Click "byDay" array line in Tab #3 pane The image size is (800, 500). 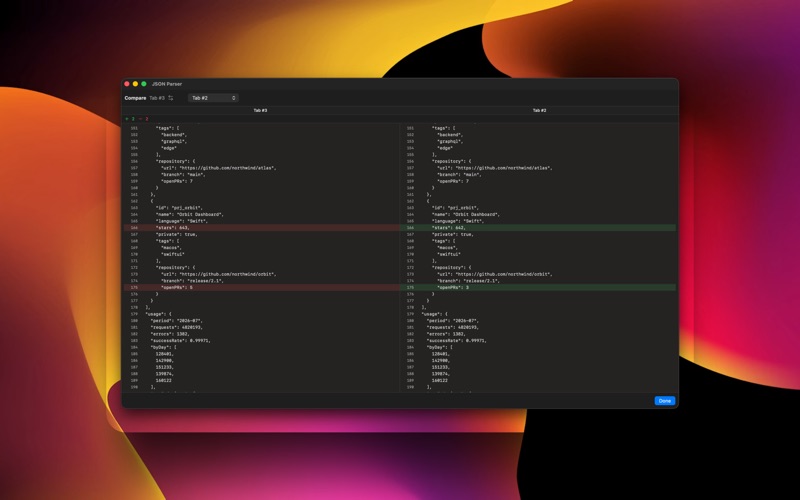(x=163, y=347)
